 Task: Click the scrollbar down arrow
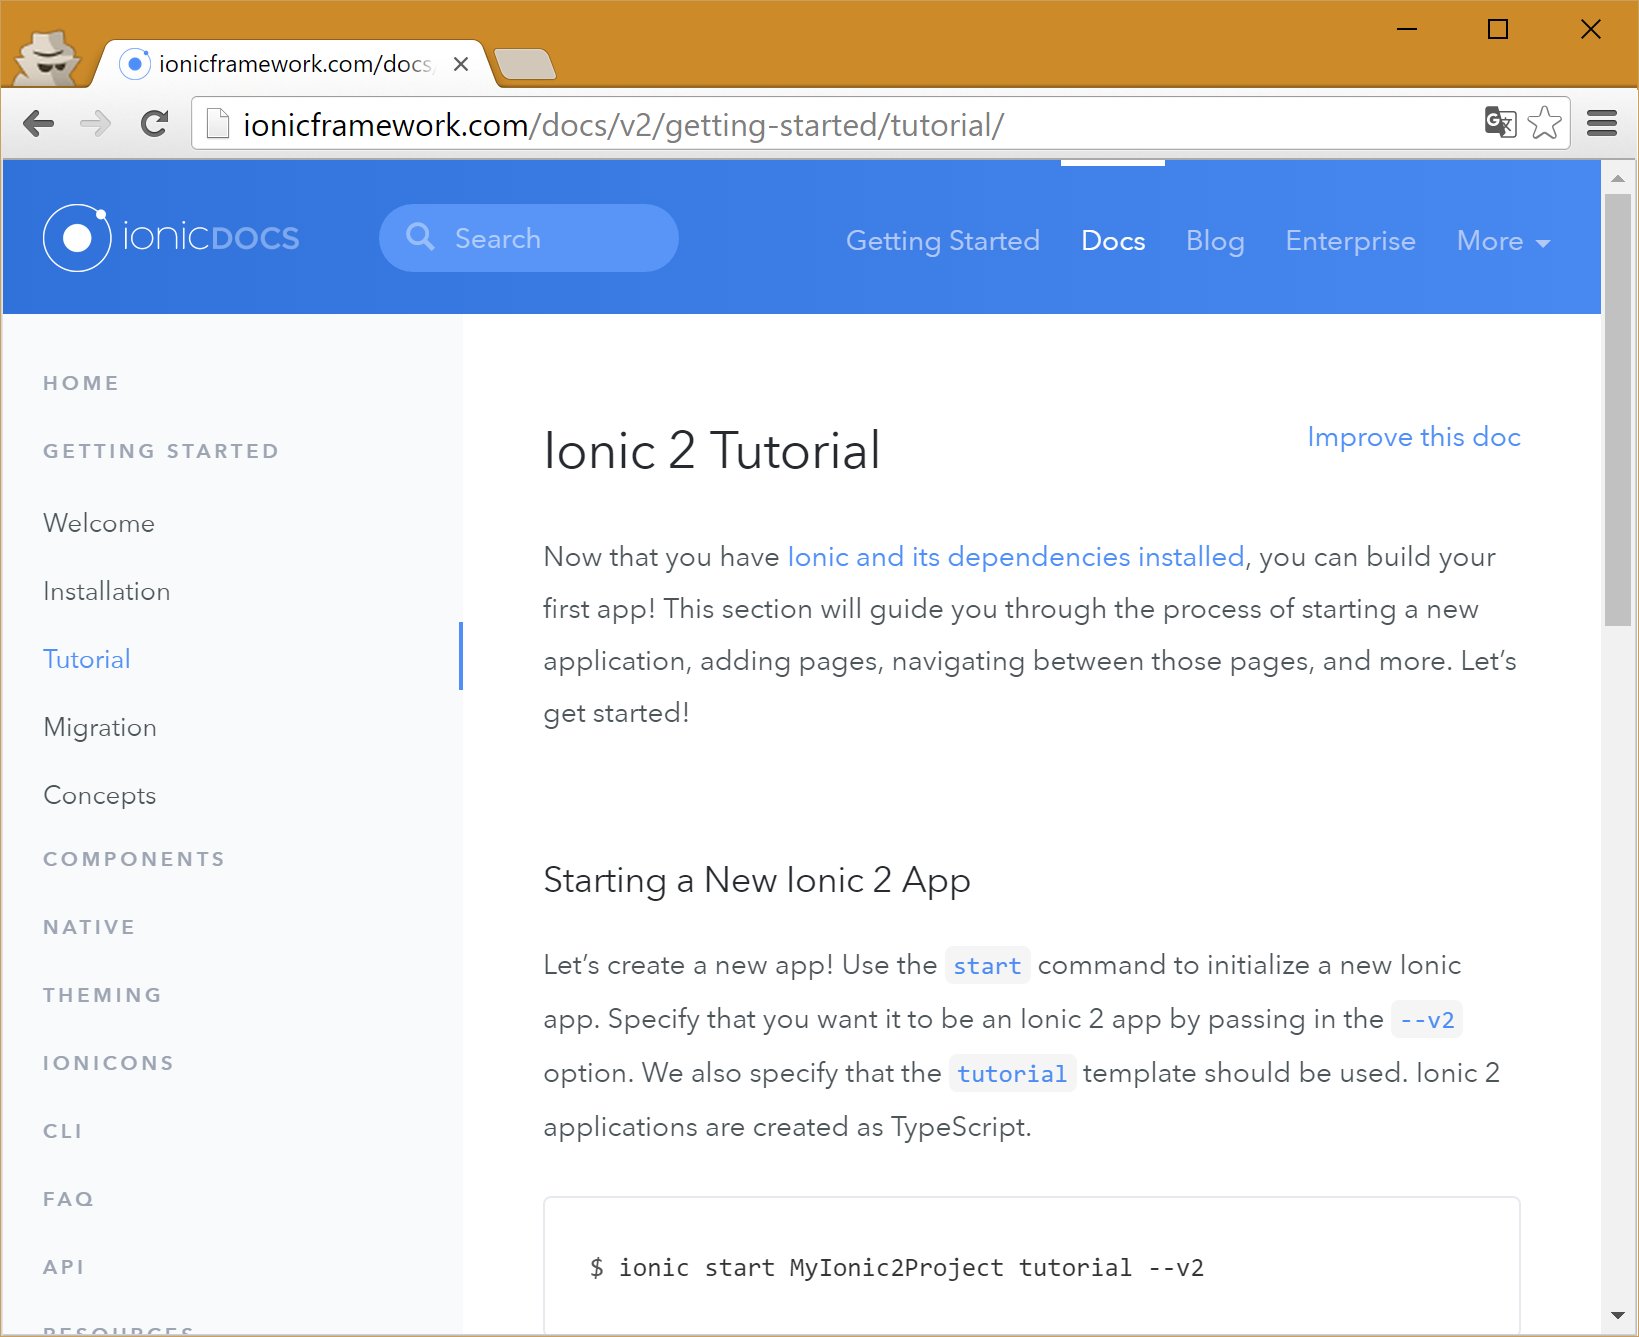click(x=1617, y=1316)
